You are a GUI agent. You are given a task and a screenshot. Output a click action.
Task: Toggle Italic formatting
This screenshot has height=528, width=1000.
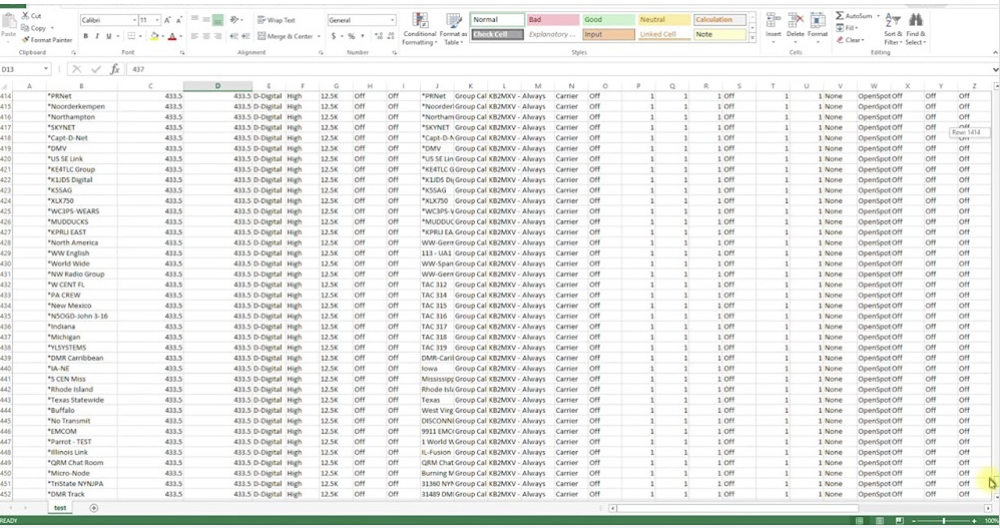[99, 36]
